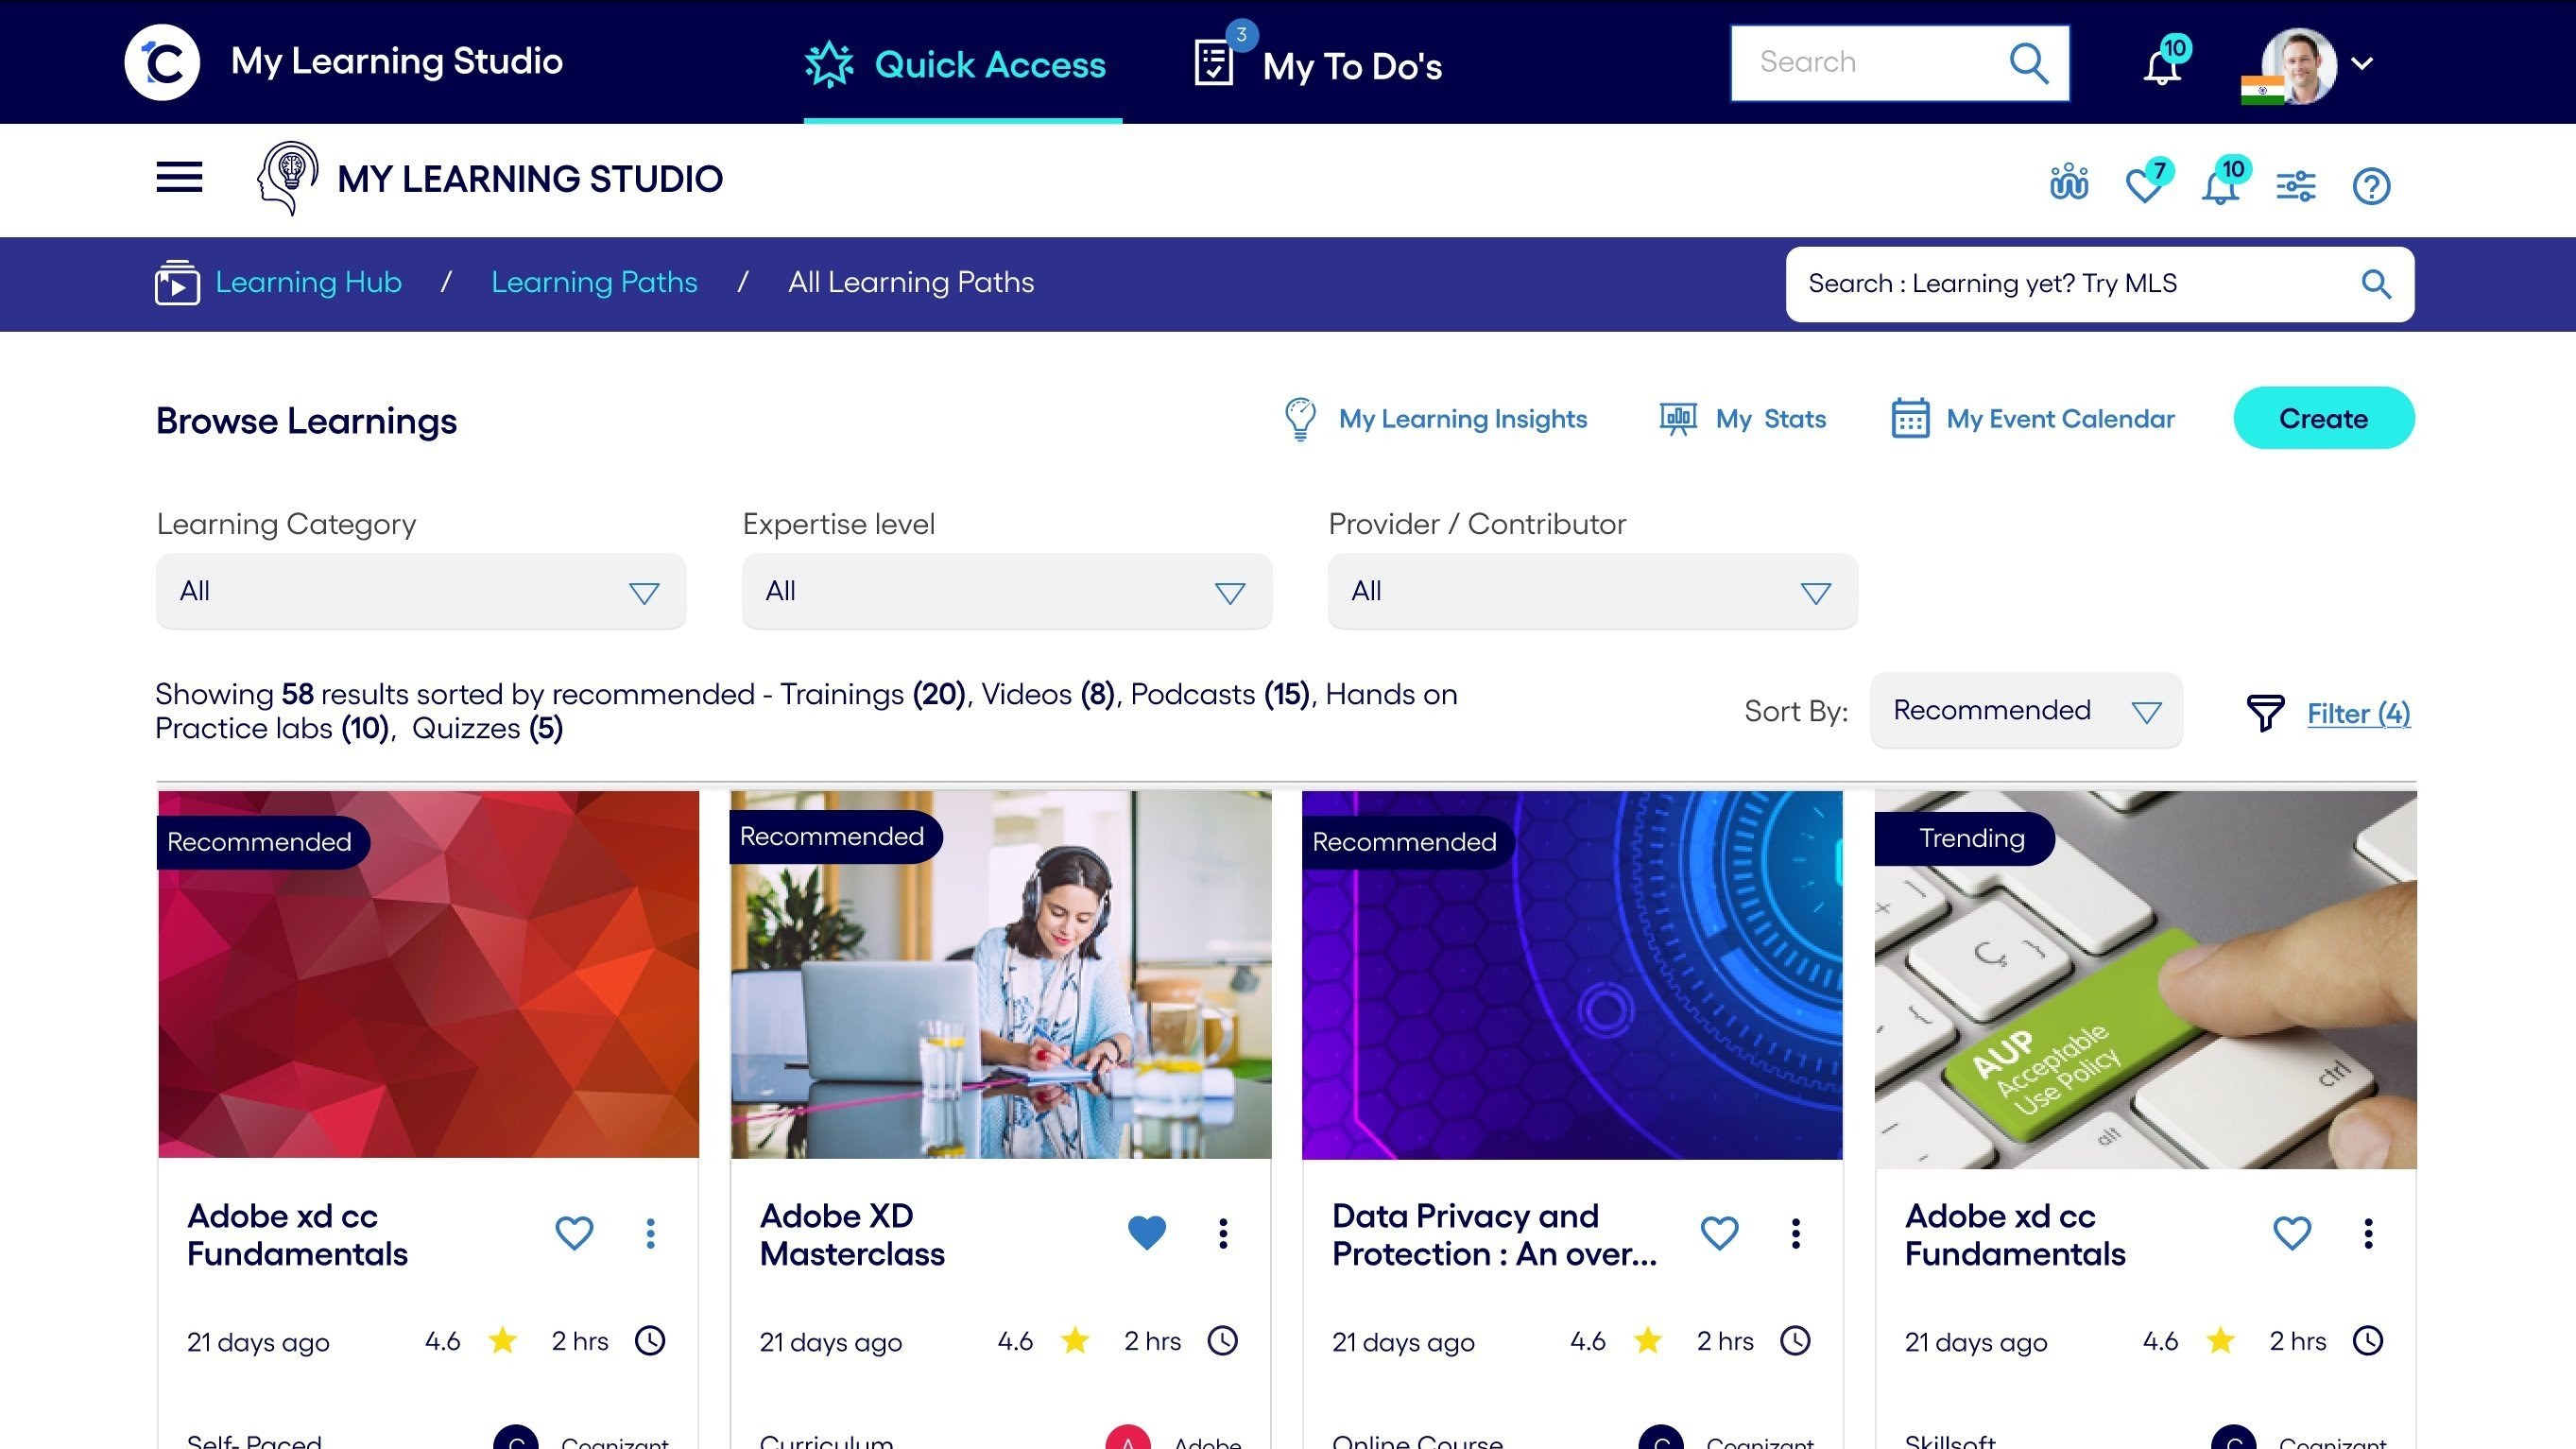Open the user profile avatar
This screenshot has height=1449, width=2576.
tap(2298, 64)
